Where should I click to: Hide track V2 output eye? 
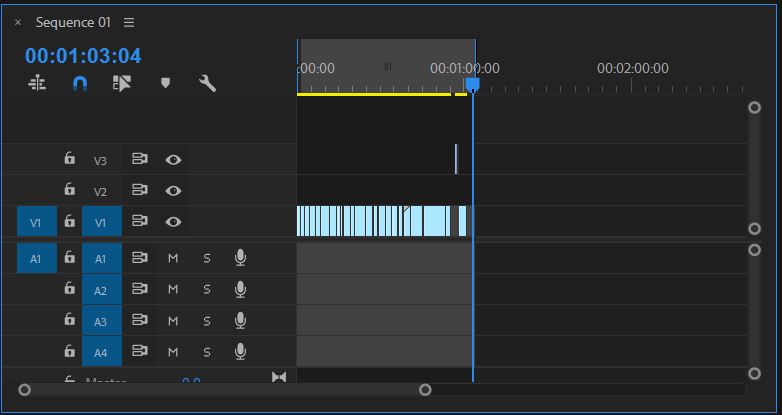173,191
